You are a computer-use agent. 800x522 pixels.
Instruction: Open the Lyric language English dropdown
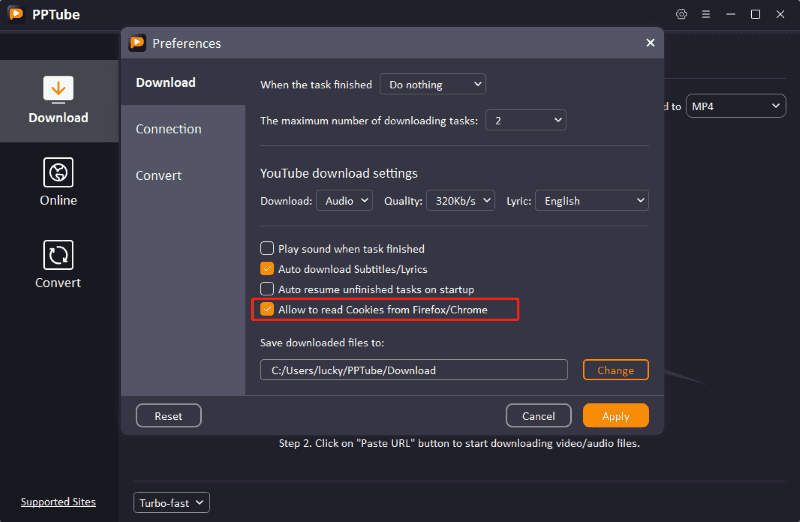click(592, 201)
